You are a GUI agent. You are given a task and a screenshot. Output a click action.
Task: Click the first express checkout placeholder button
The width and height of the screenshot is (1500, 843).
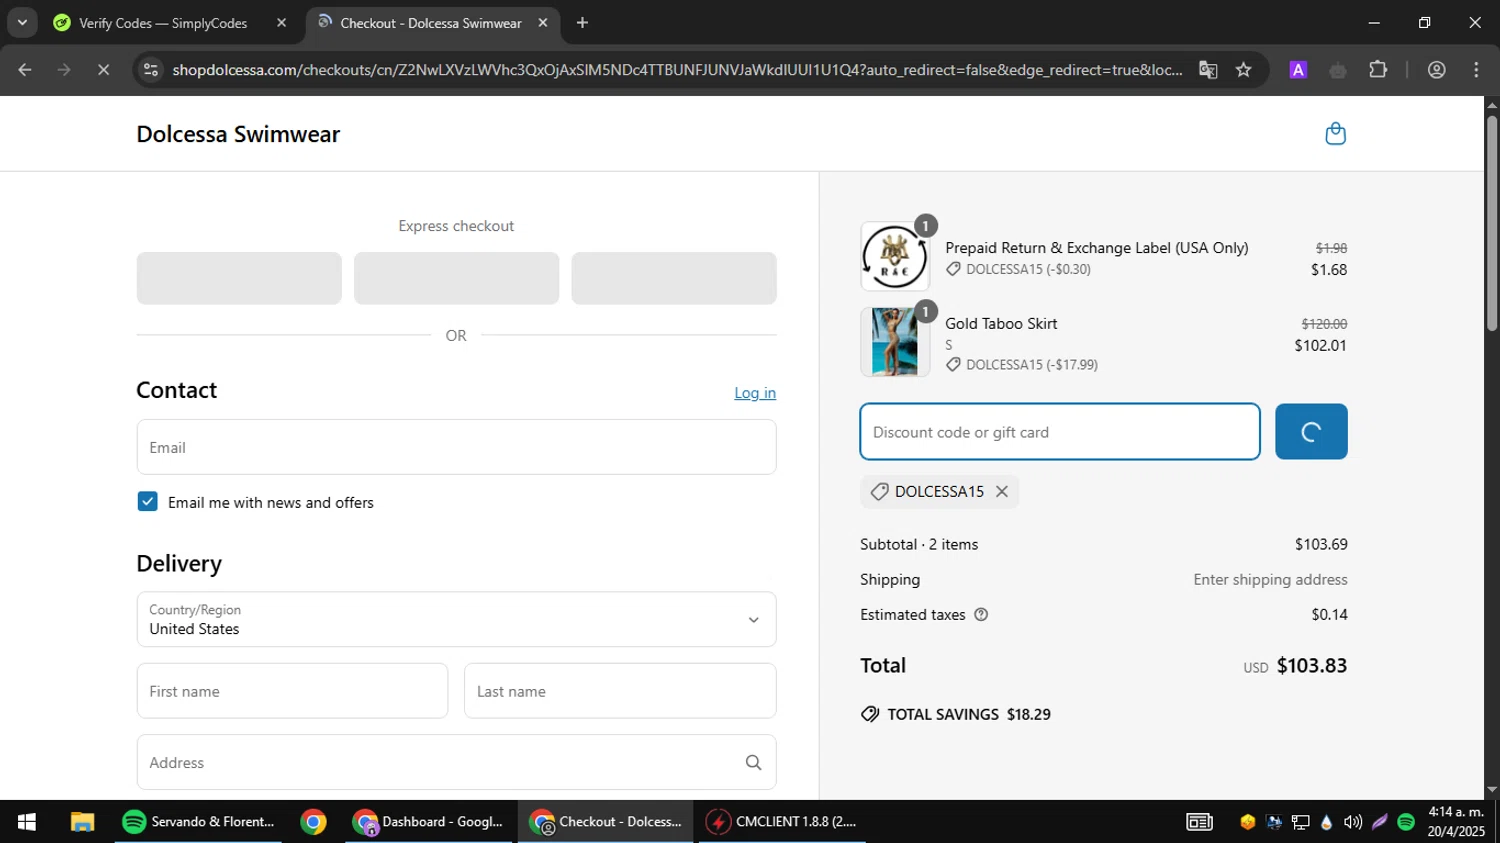[x=239, y=278]
